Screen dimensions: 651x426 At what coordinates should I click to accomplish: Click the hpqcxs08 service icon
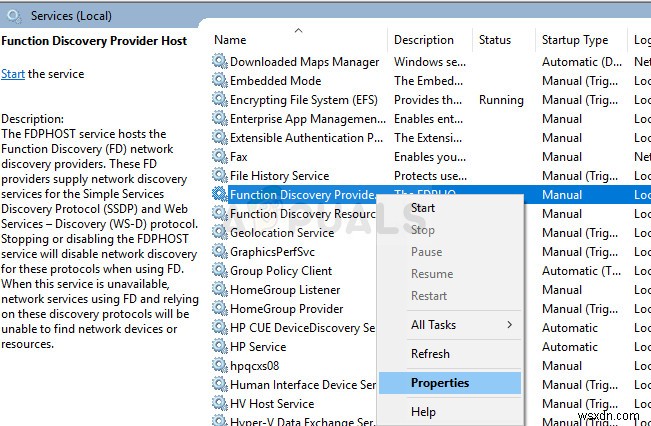point(220,366)
